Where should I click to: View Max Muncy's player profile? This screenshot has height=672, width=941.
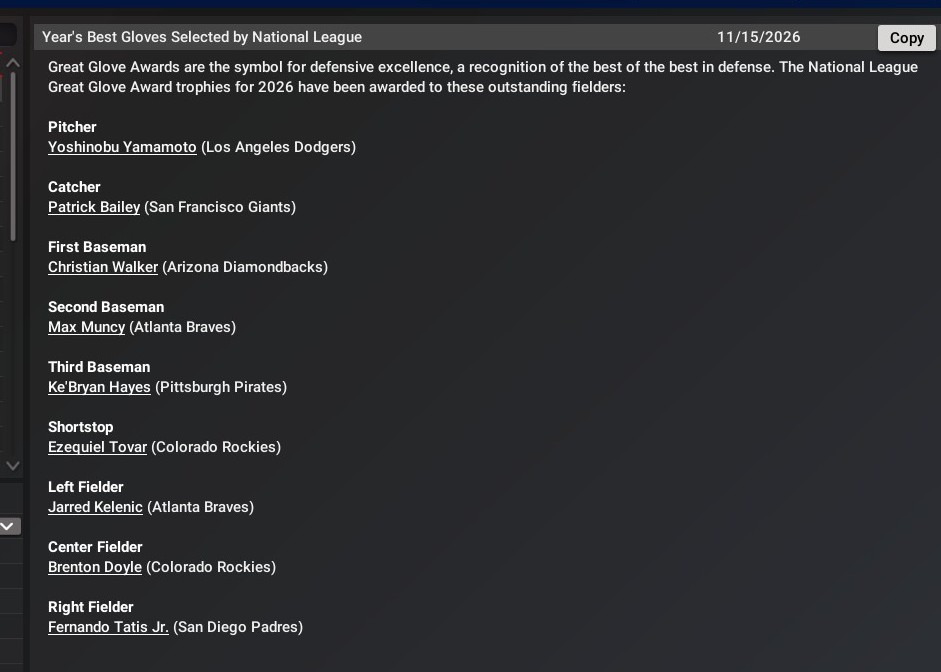click(x=86, y=327)
